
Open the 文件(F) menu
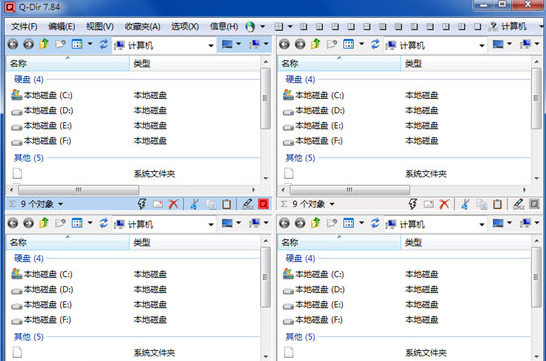pos(24,26)
